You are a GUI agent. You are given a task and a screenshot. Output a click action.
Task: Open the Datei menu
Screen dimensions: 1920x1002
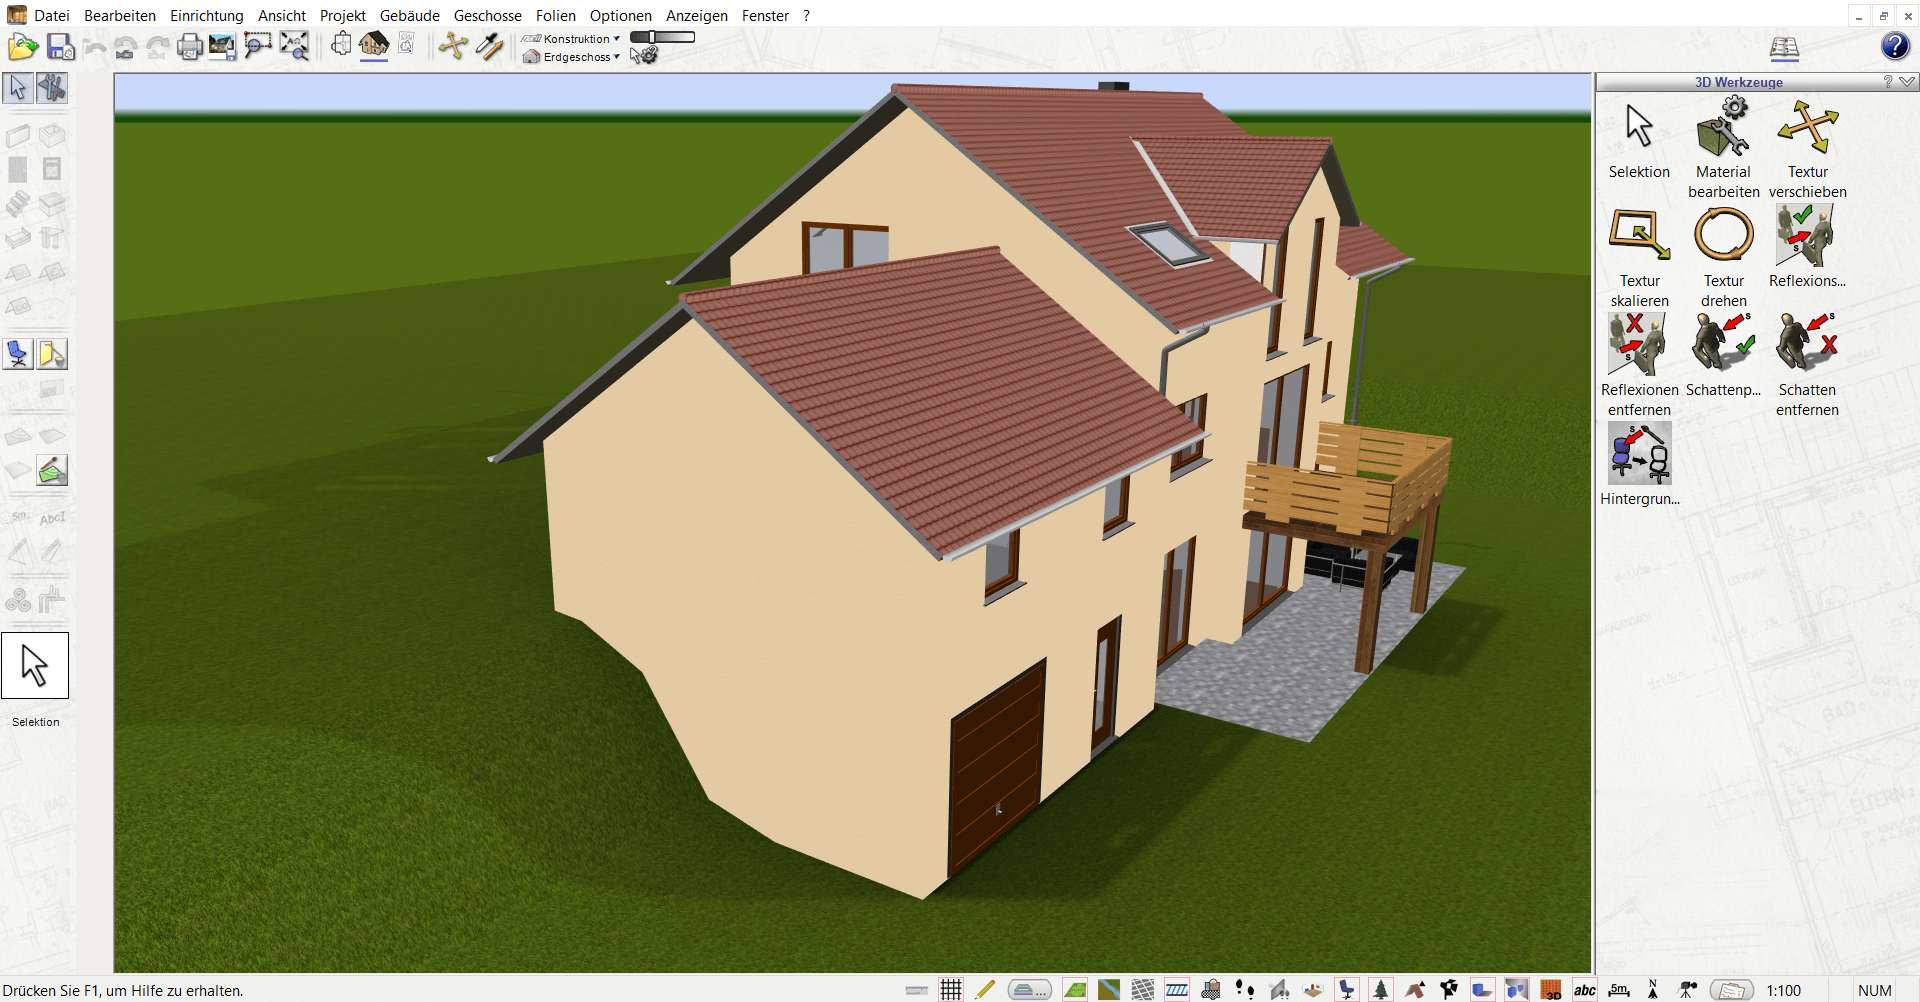pos(52,16)
